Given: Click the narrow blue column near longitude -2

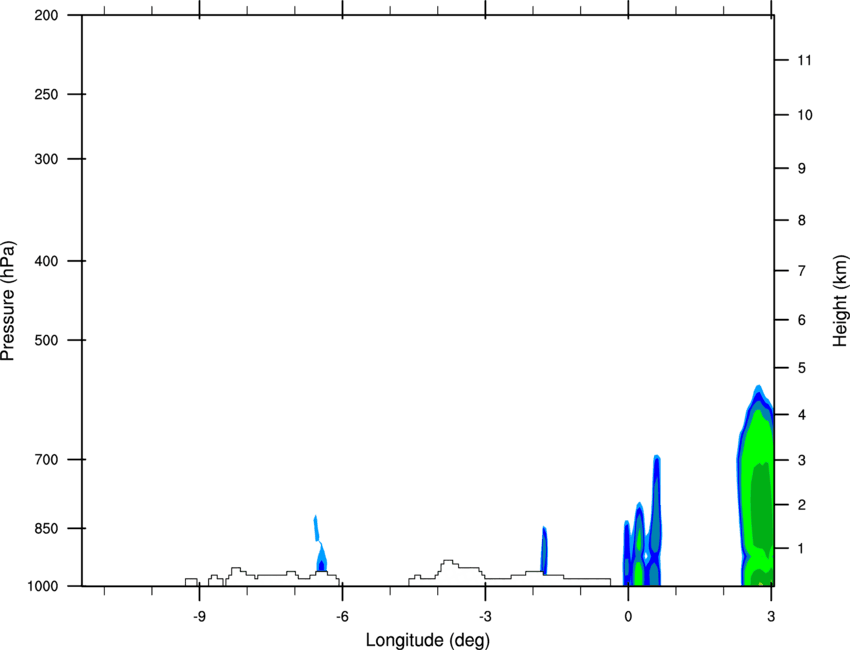Looking at the screenshot, I should 544,550.
